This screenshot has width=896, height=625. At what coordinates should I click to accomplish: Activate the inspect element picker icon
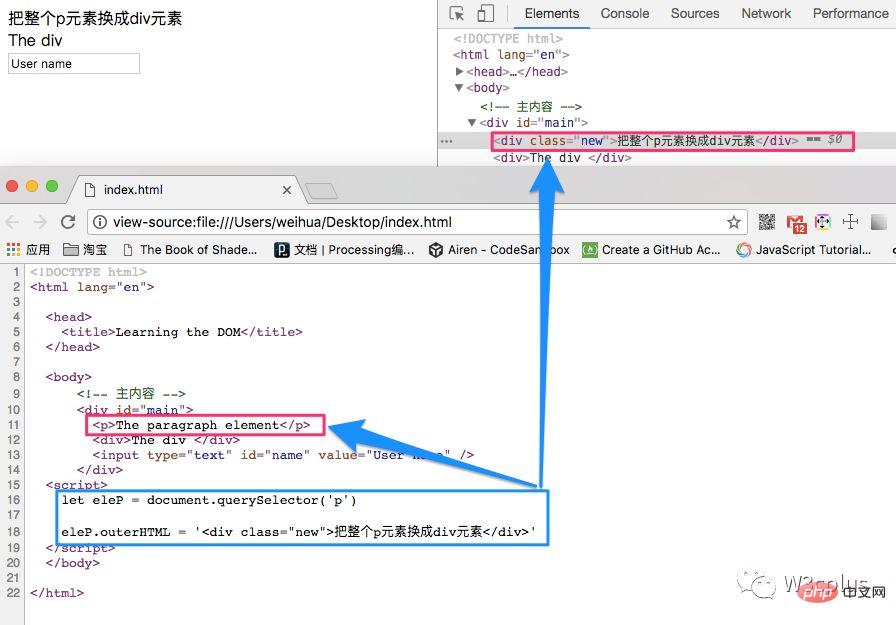[x=457, y=13]
